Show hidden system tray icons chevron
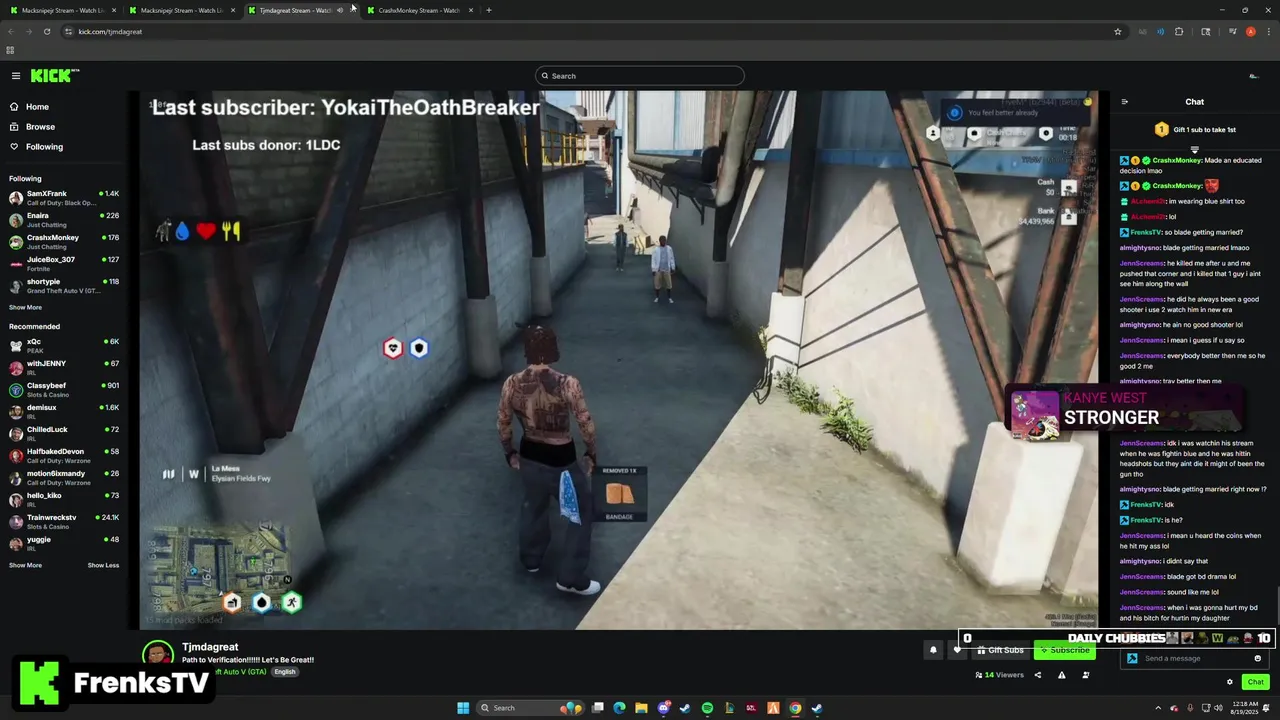Image resolution: width=1280 pixels, height=720 pixels. [x=1159, y=708]
